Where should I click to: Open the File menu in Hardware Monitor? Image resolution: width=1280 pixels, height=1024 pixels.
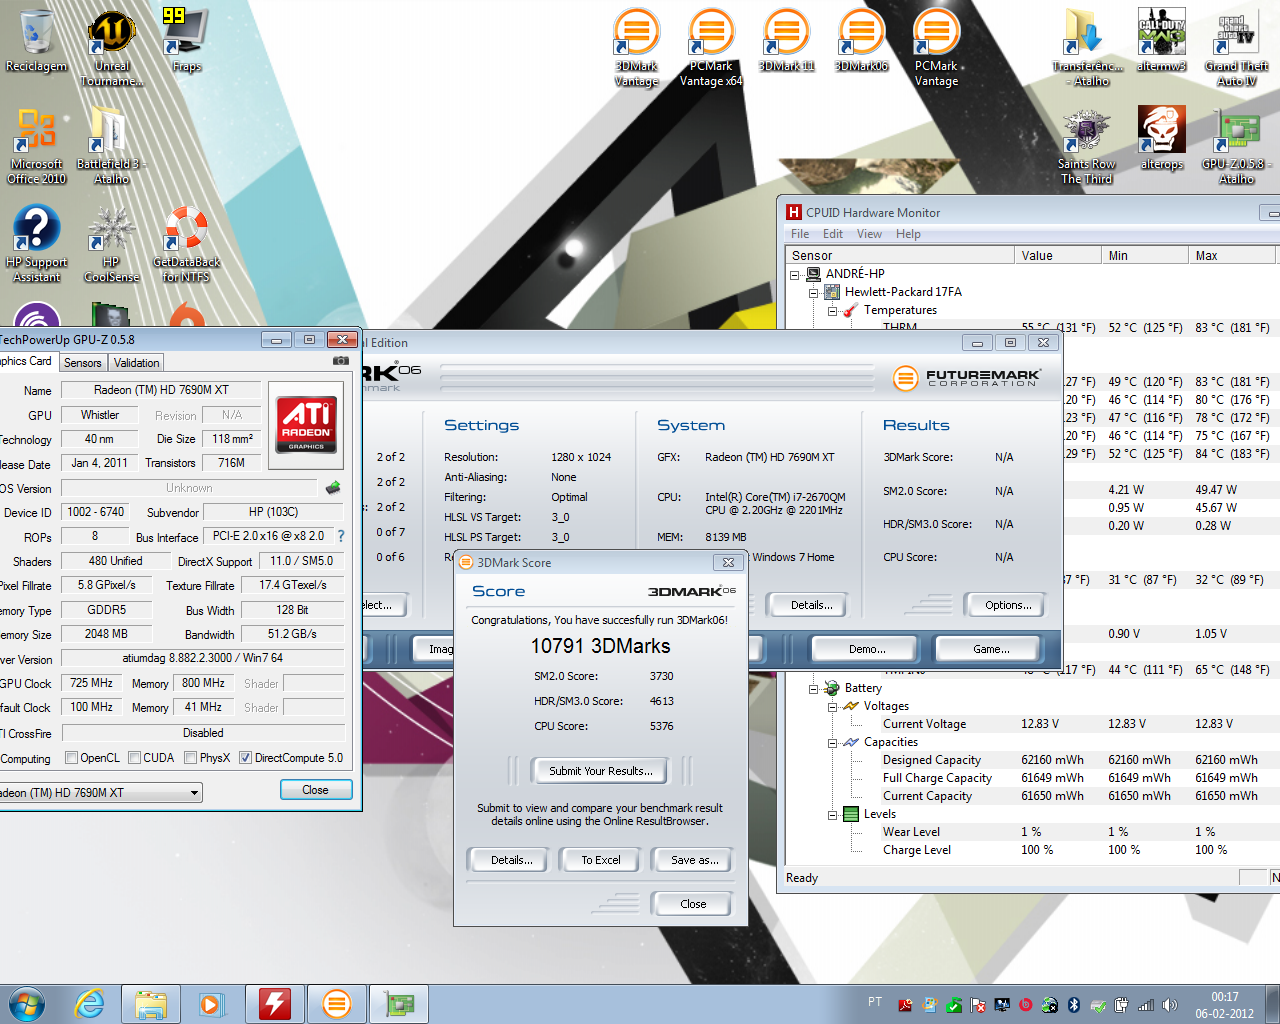click(x=800, y=234)
